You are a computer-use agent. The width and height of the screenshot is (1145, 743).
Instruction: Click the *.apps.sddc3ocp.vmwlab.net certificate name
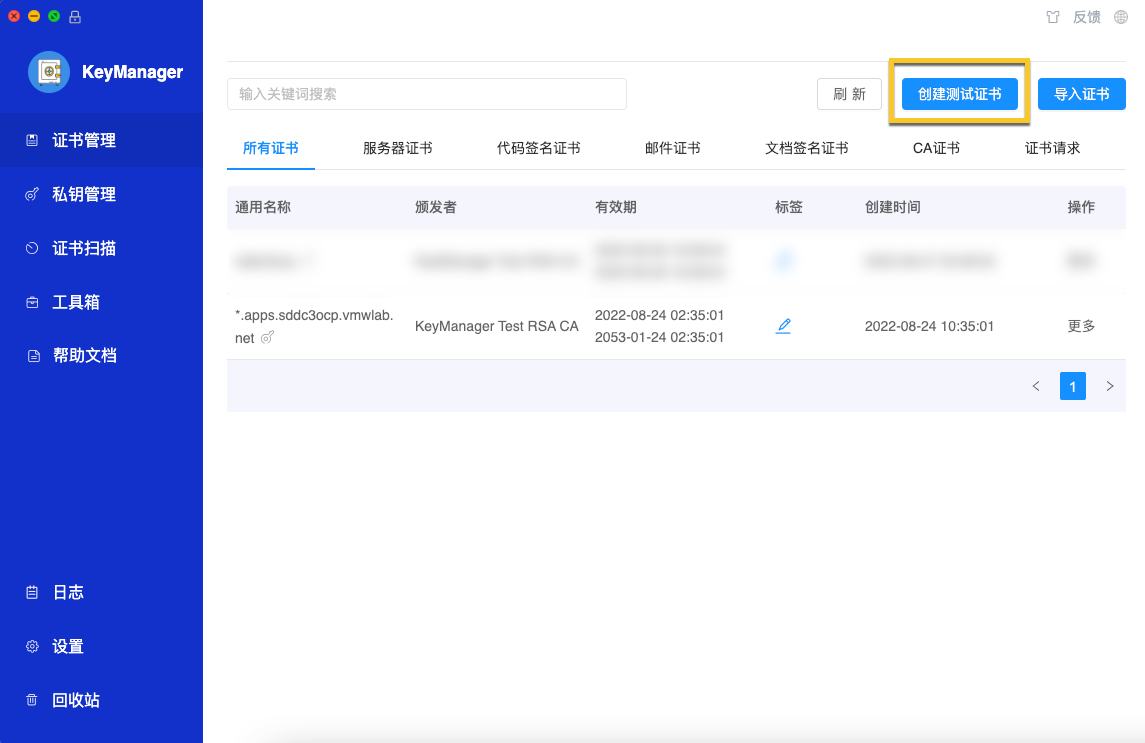(314, 326)
